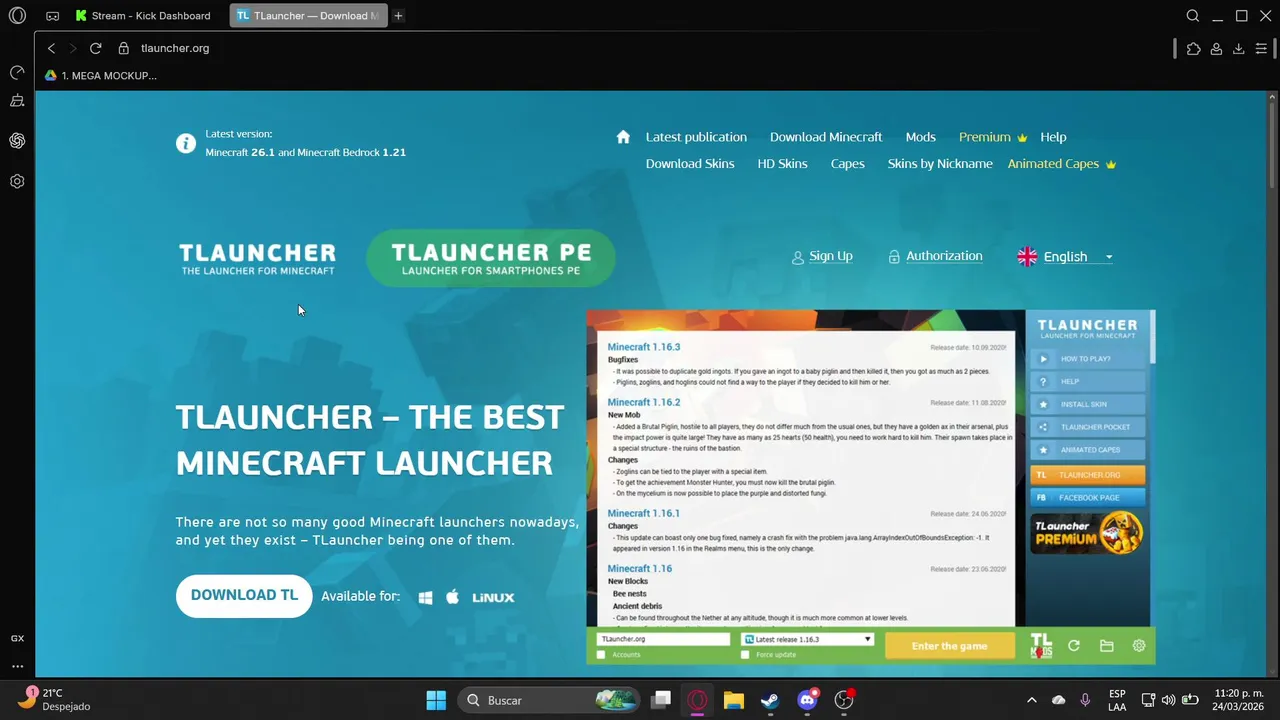Click gear icon in launcher preview

[x=1138, y=646]
